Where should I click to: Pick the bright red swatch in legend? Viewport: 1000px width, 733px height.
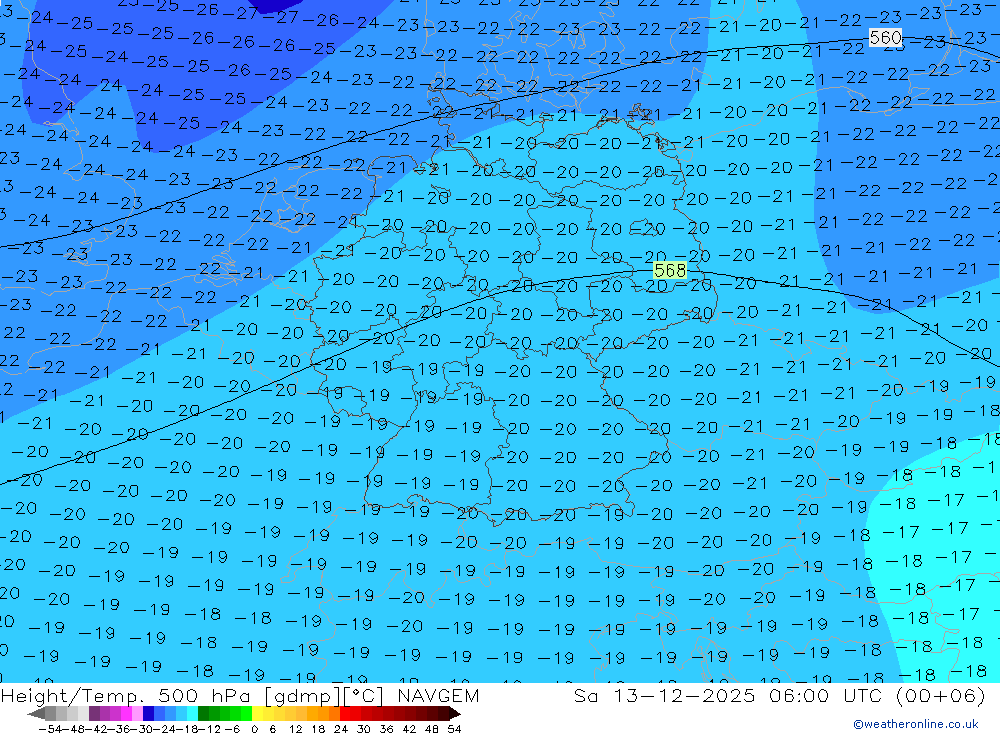(345, 713)
